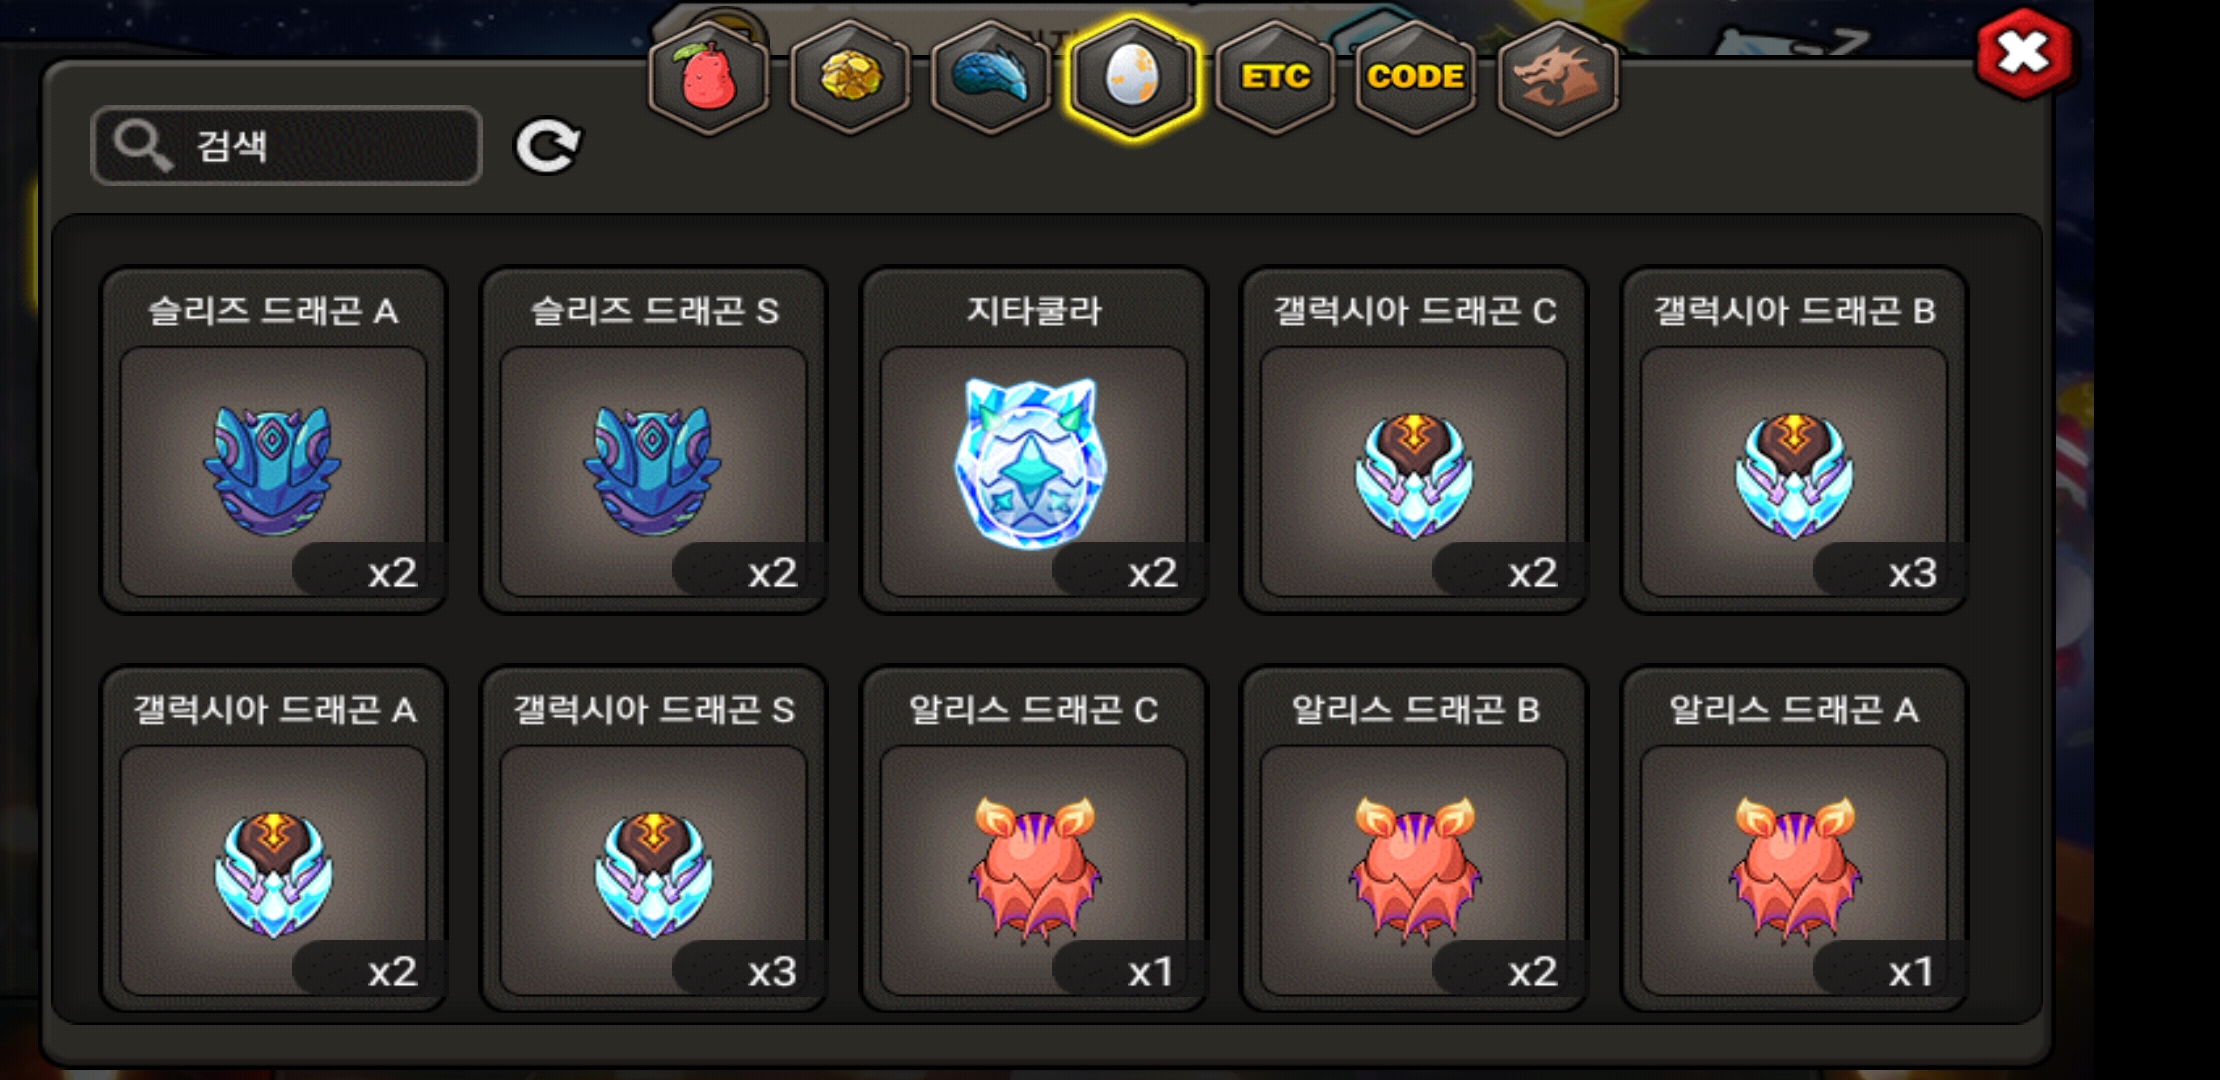2220x1080 pixels.
Task: Open the red fruit food tab
Action: pyautogui.click(x=708, y=77)
